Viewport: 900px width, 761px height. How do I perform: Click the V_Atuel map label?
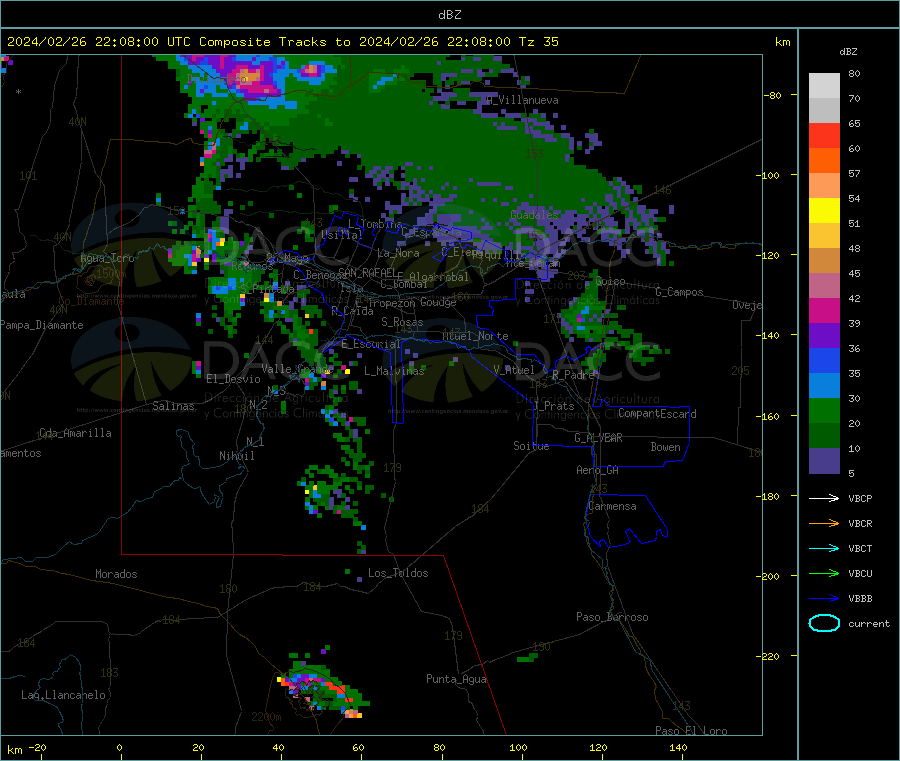[x=514, y=370]
